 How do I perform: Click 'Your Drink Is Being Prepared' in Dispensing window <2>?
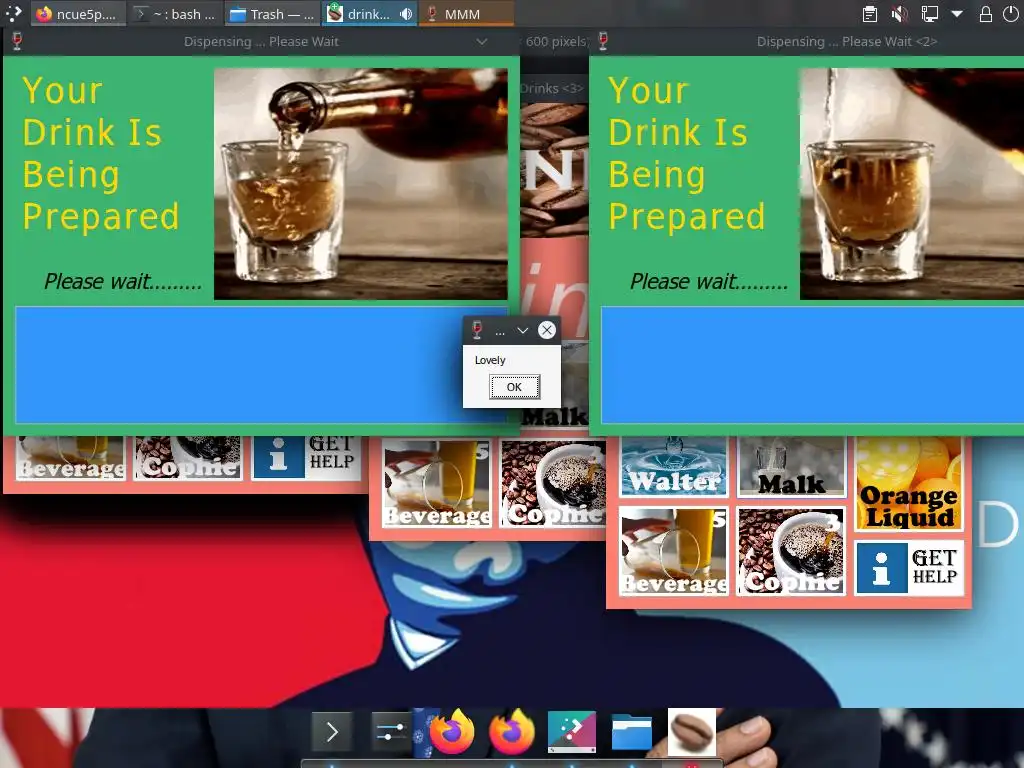pos(686,154)
